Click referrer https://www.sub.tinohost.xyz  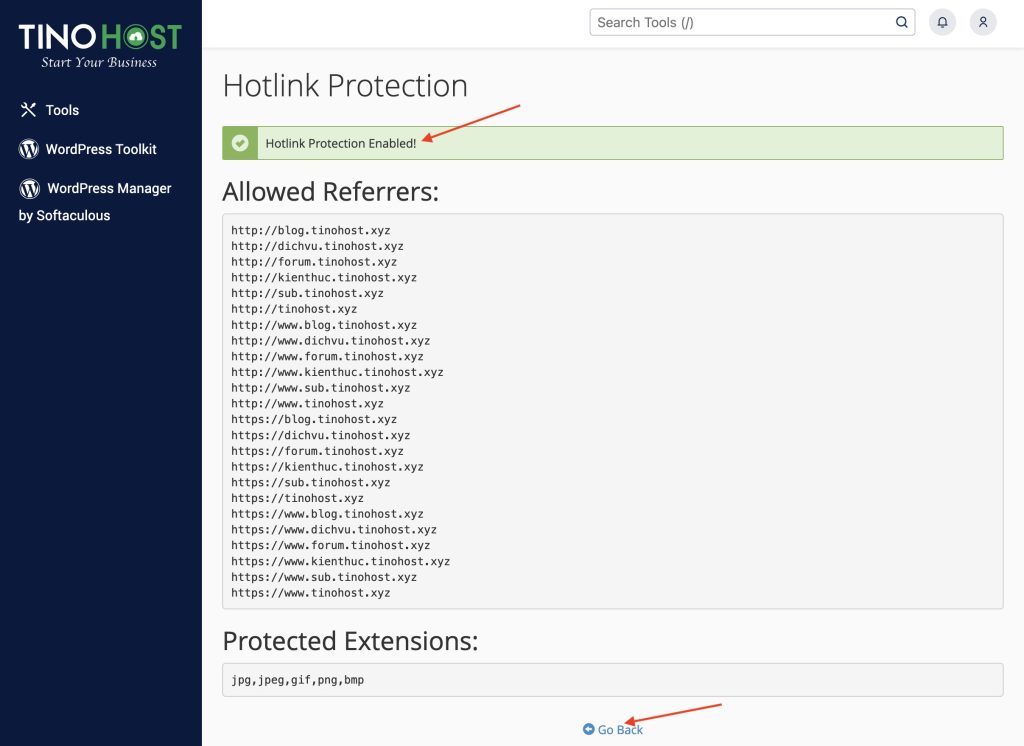pyautogui.click(x=324, y=577)
